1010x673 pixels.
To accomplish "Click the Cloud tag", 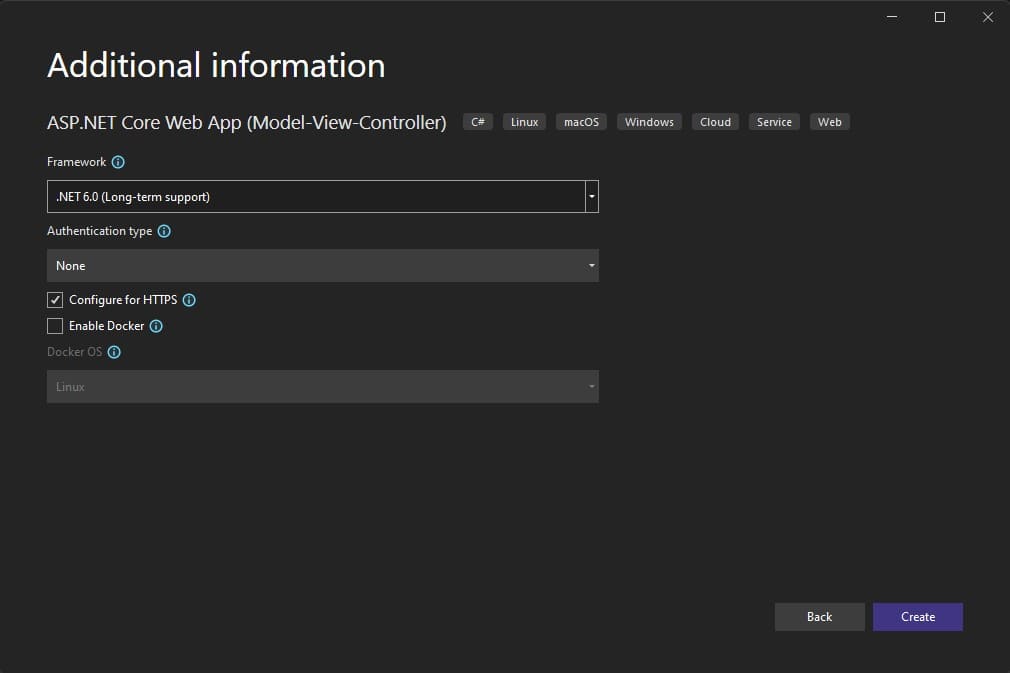I will click(x=714, y=121).
